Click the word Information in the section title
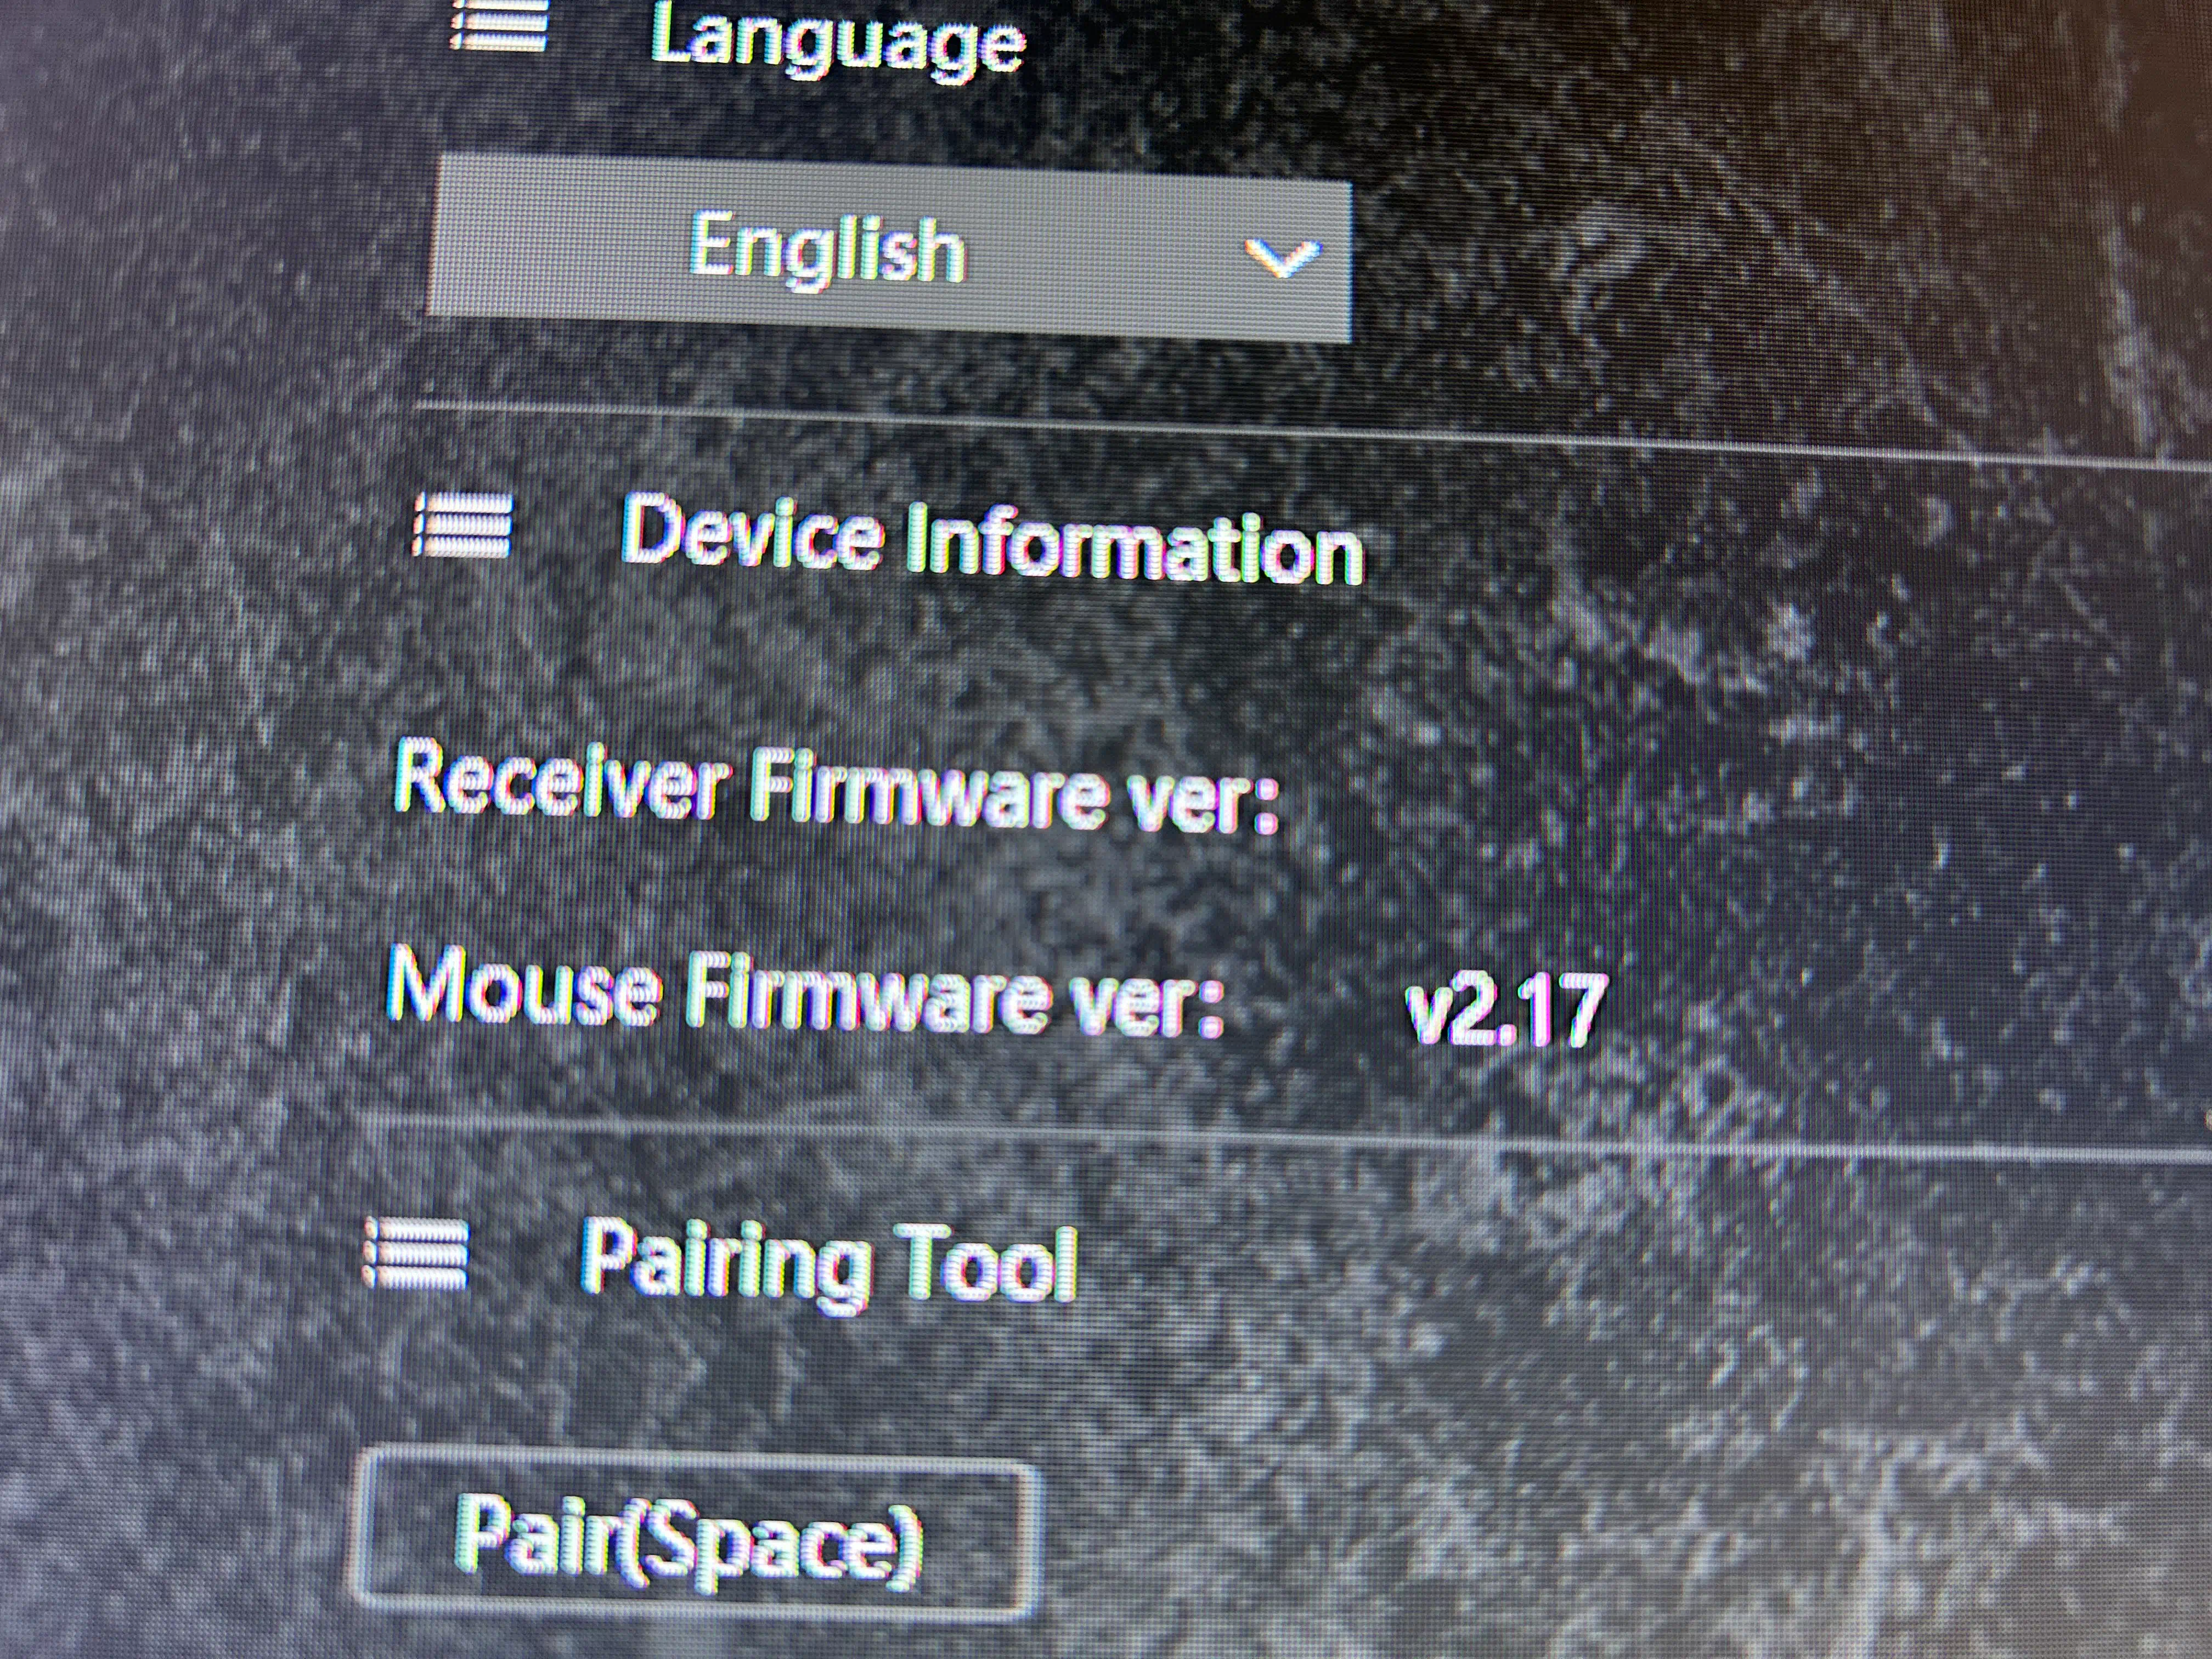Image resolution: width=2212 pixels, height=1659 pixels. 1134,548
